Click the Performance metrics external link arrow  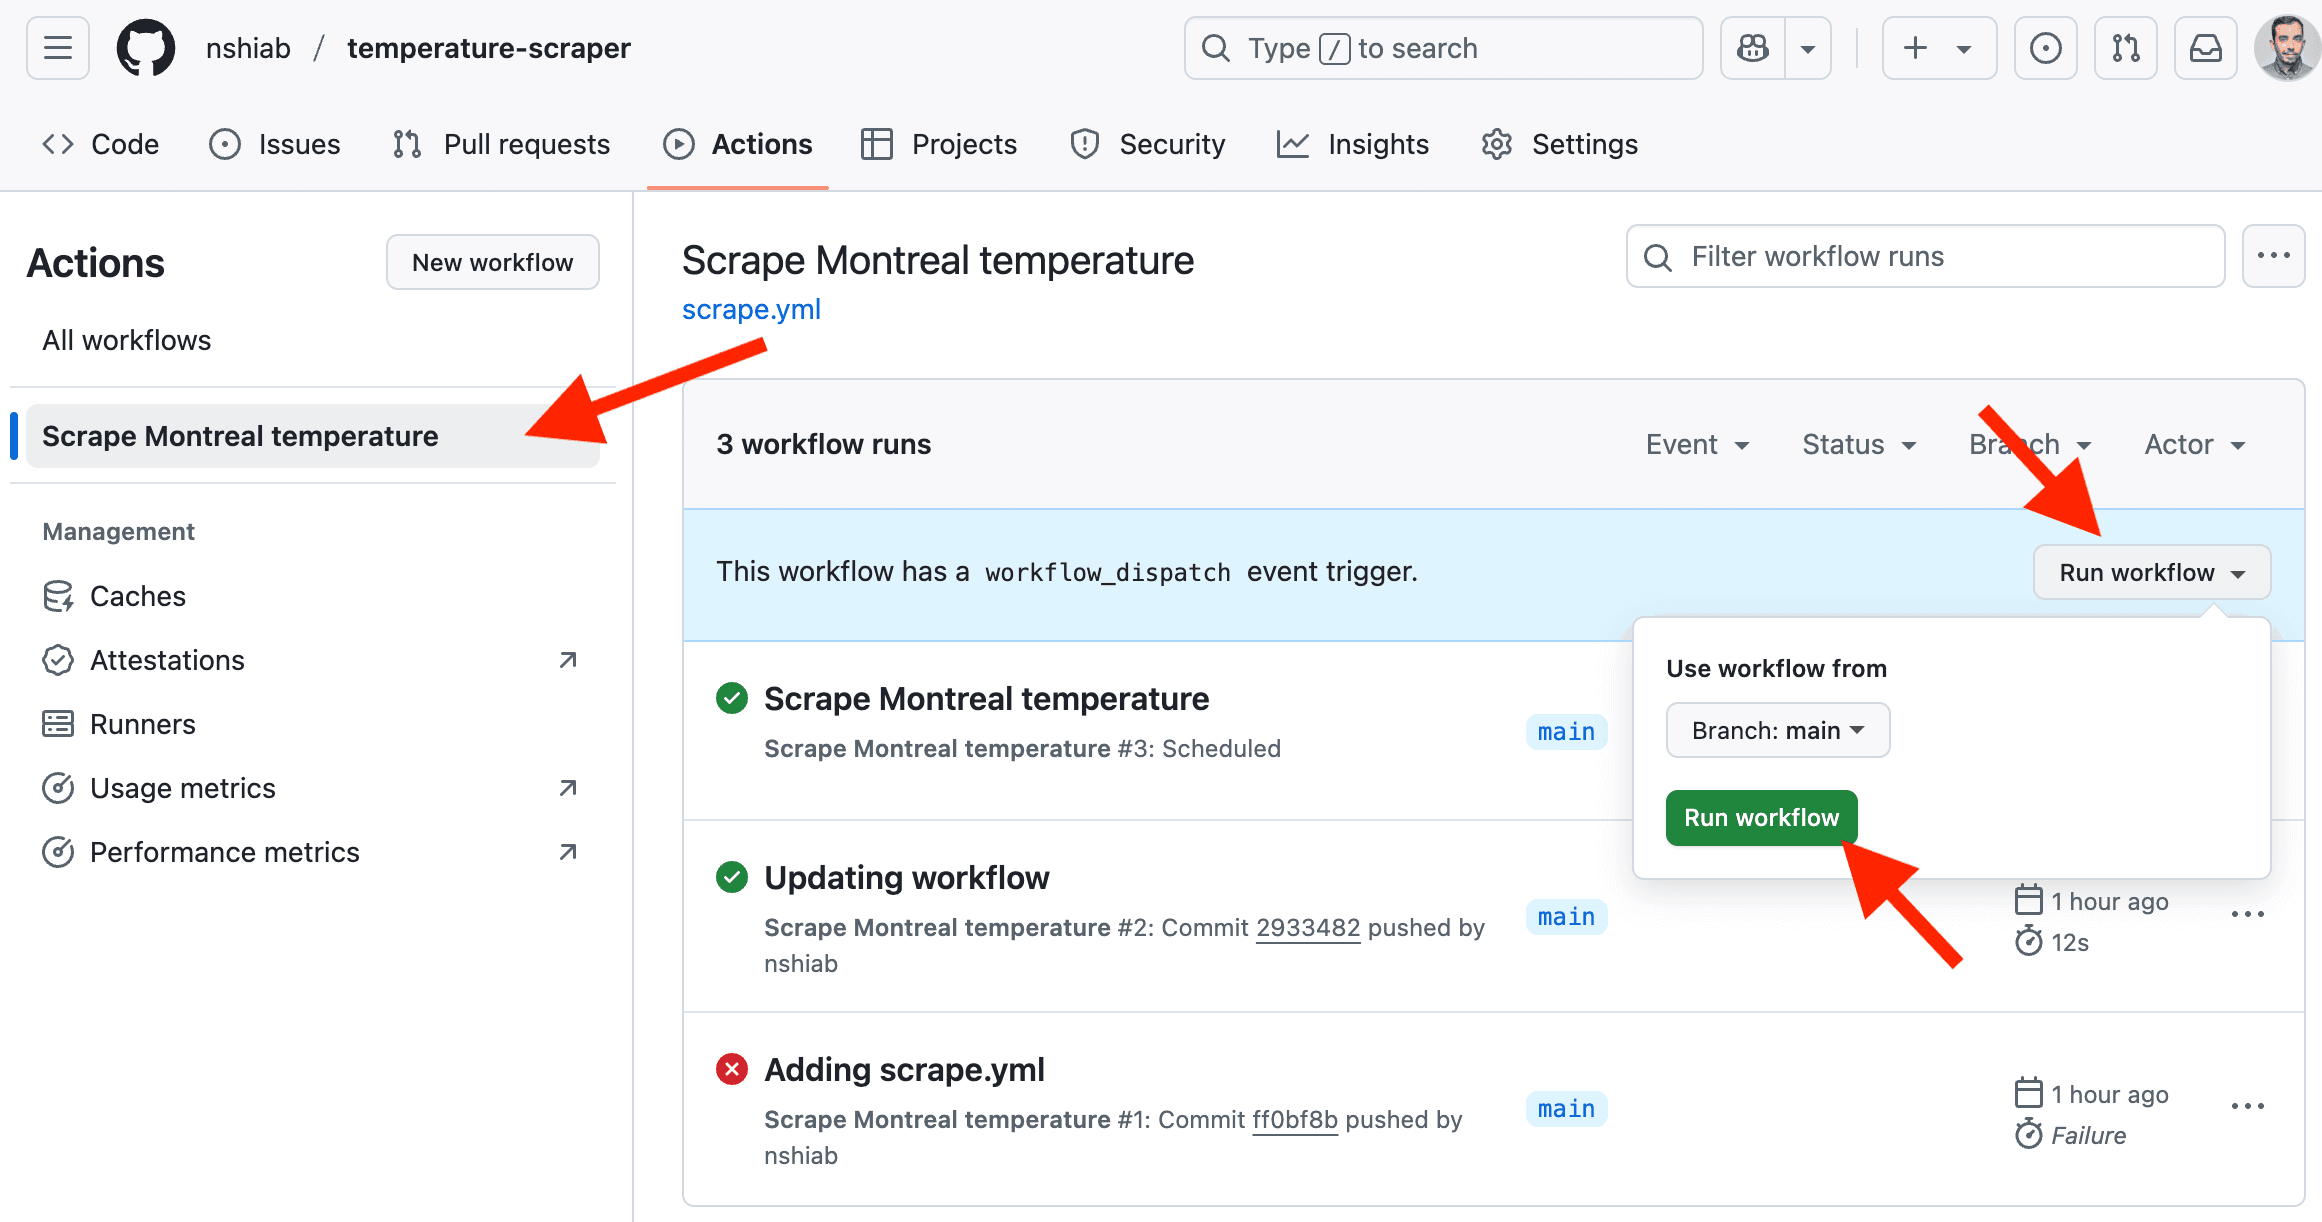click(x=568, y=852)
